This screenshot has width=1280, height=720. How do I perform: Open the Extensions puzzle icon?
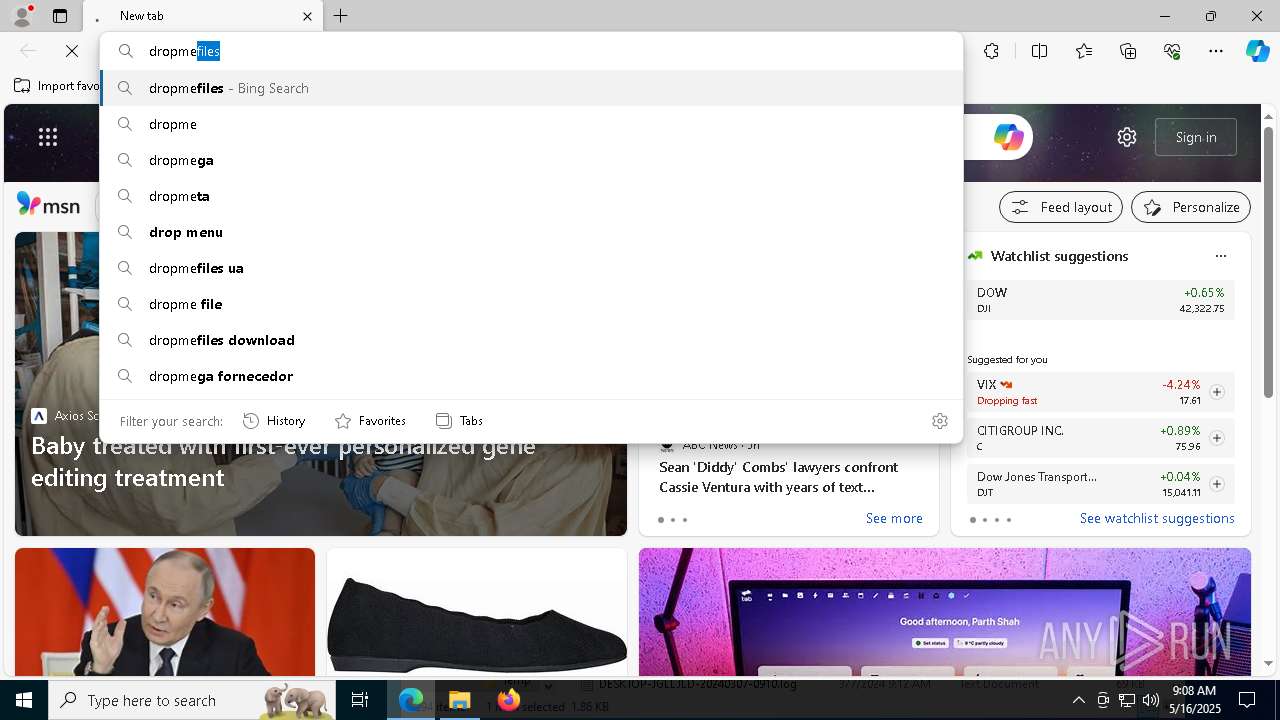pyautogui.click(x=991, y=51)
